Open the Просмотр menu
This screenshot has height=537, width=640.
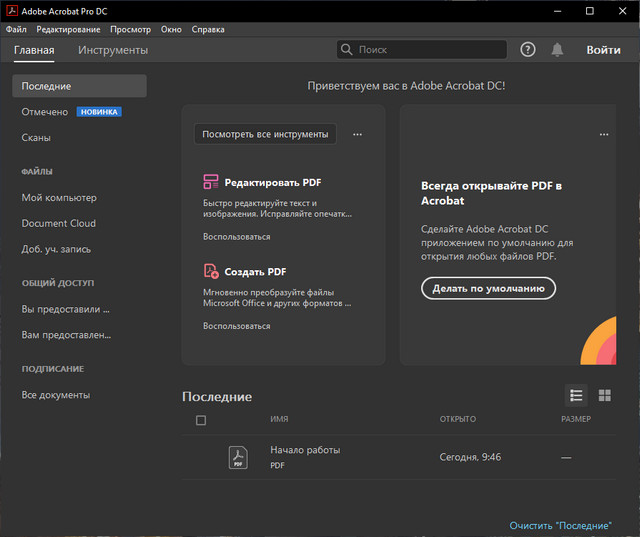click(x=130, y=29)
